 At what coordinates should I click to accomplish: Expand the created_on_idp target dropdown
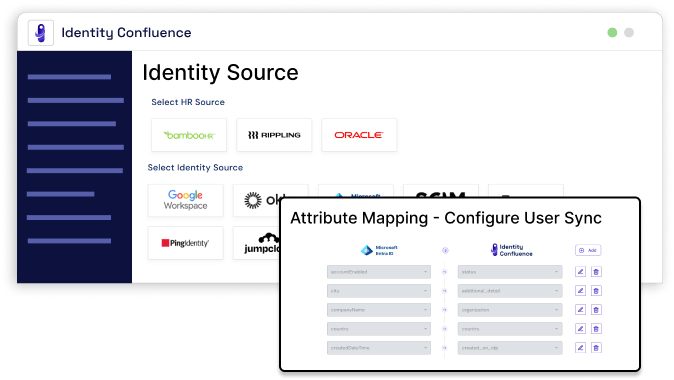coord(510,348)
